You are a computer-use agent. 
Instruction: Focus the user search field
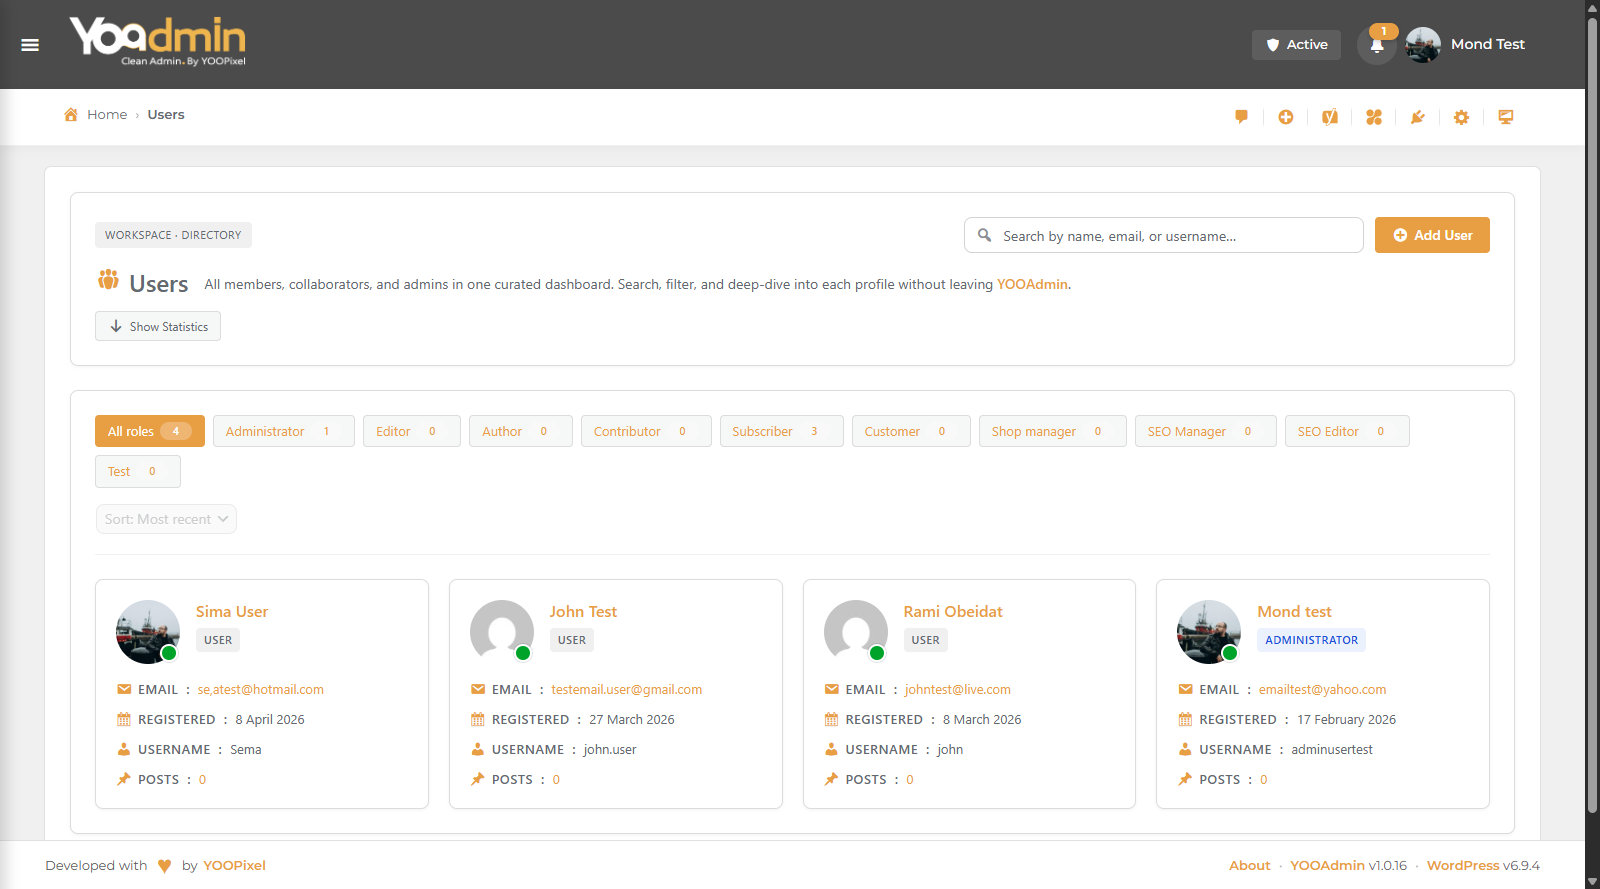tap(1164, 235)
